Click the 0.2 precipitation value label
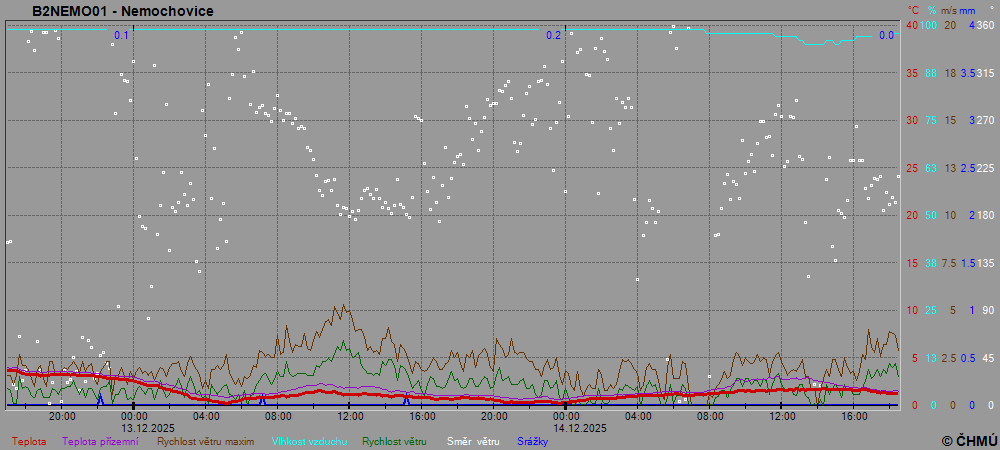Image resolution: width=1000 pixels, height=450 pixels. coord(553,36)
